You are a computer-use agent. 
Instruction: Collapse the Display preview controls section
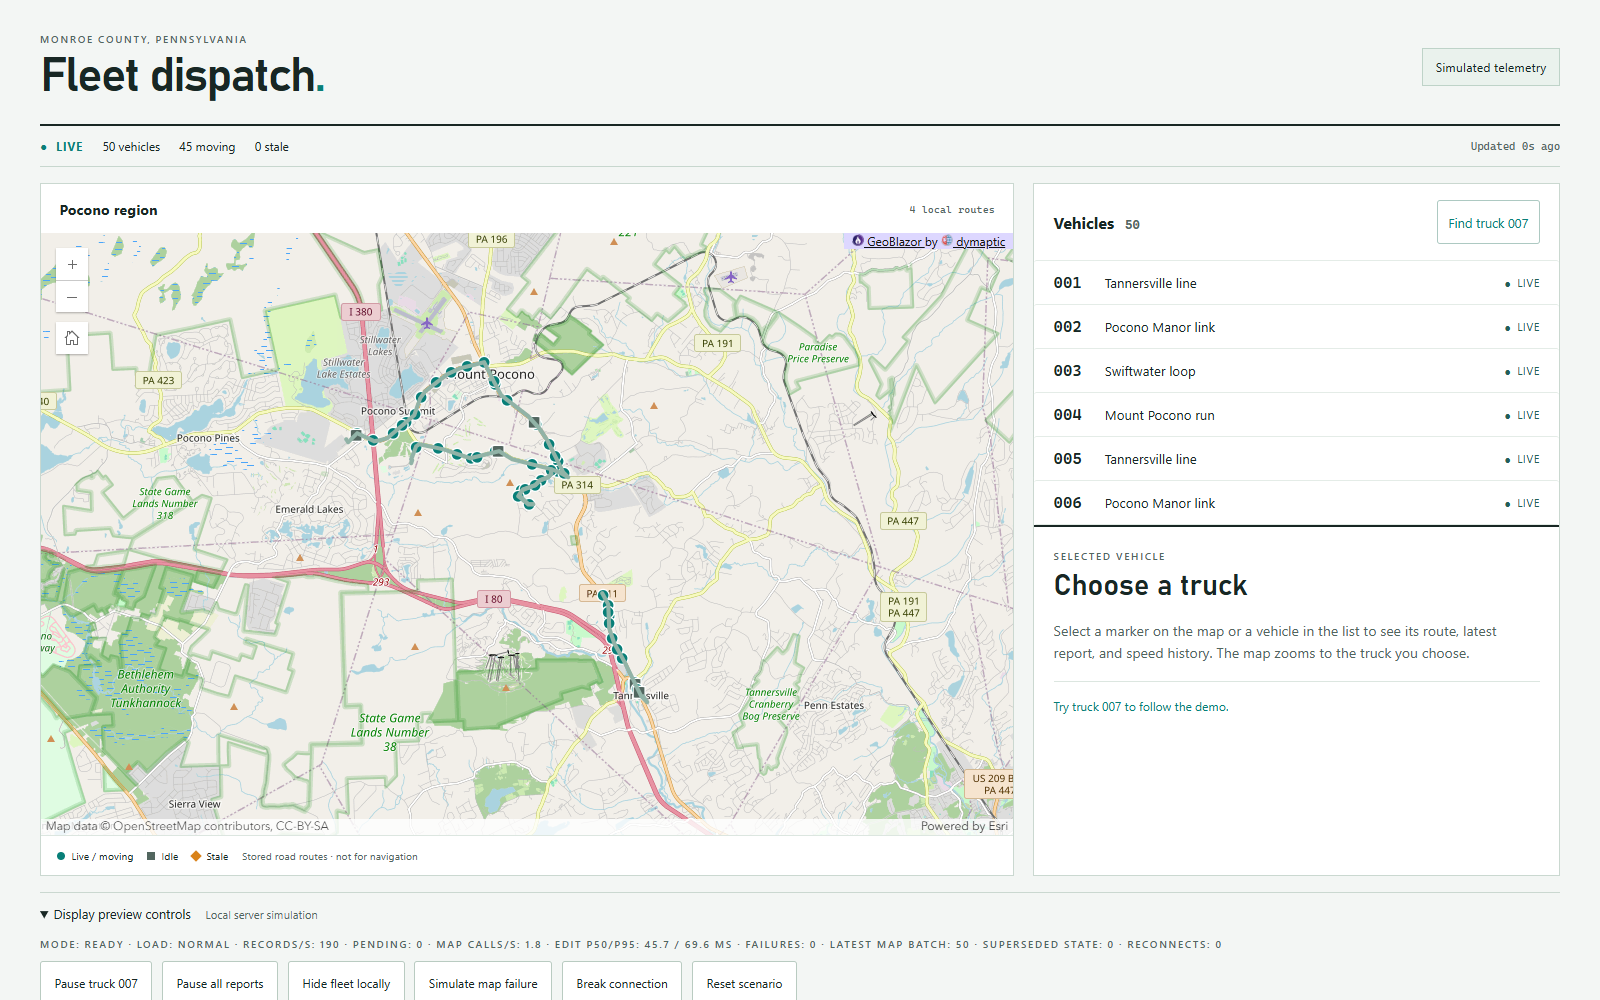[115, 915]
